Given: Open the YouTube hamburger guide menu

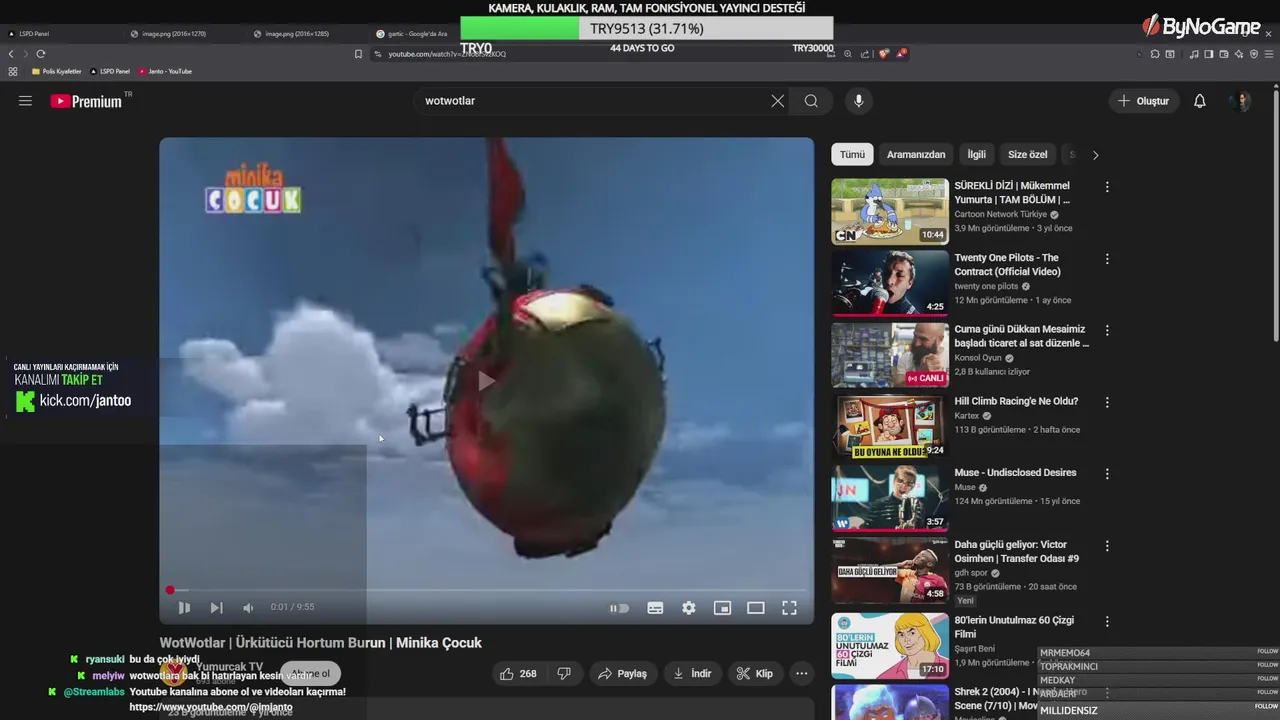Looking at the screenshot, I should click(x=25, y=101).
